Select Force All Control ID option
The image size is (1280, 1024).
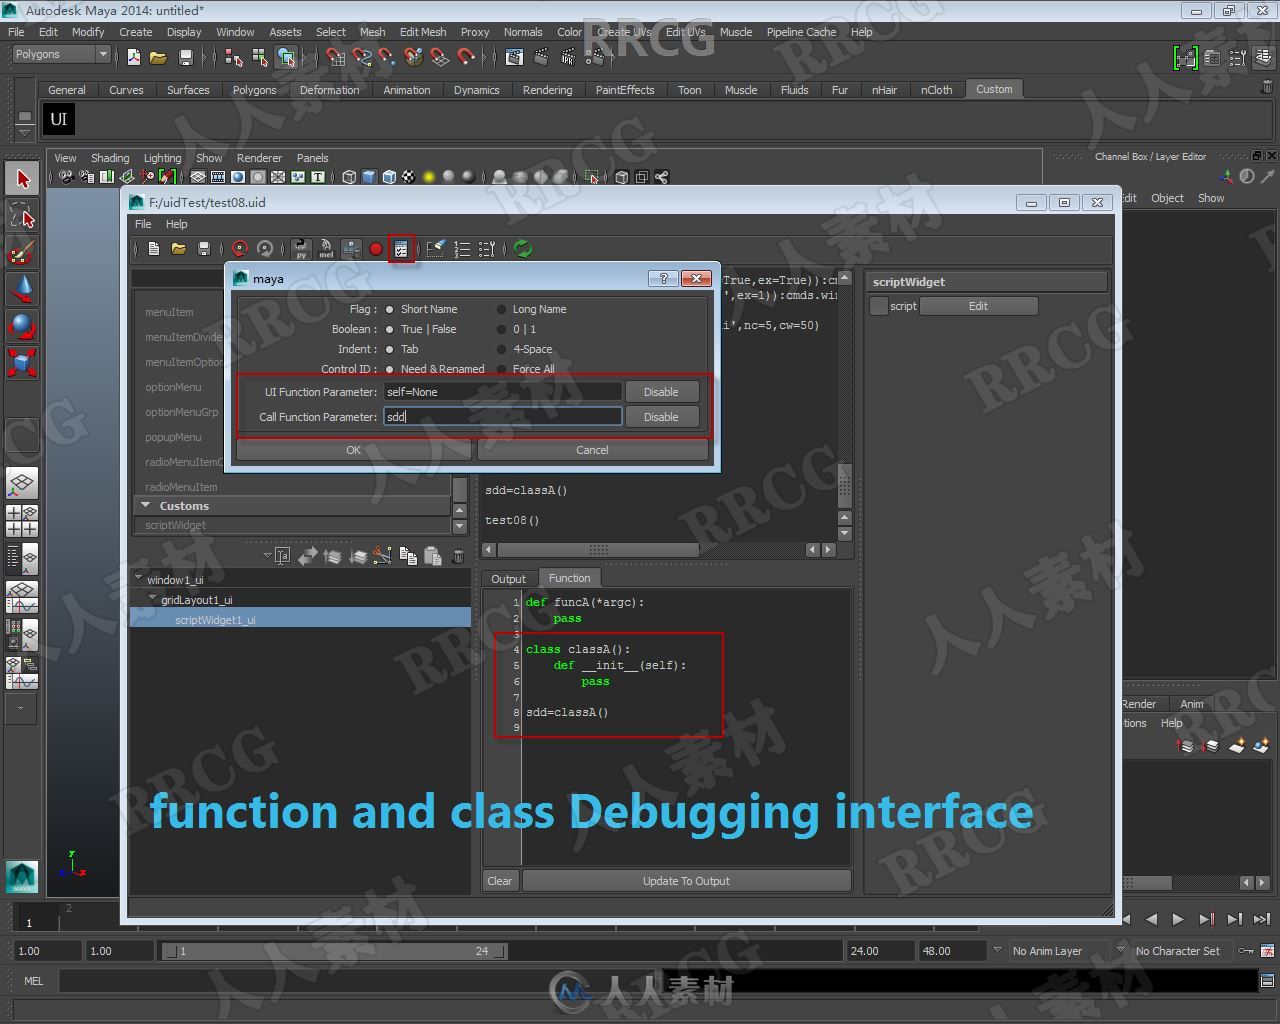click(502, 369)
